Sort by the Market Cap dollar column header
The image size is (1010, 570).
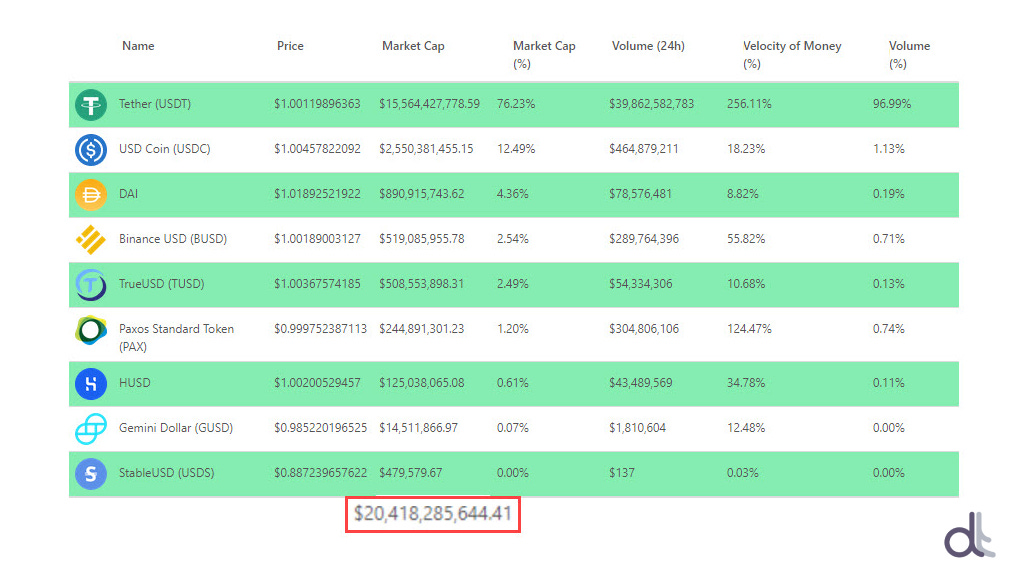tap(413, 46)
